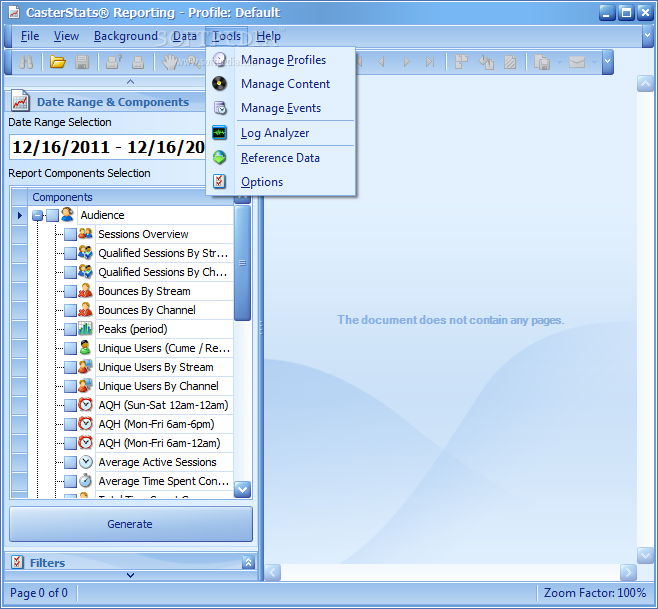Image resolution: width=658 pixels, height=609 pixels.
Task: Select Manage Events menu entry
Action: click(281, 108)
